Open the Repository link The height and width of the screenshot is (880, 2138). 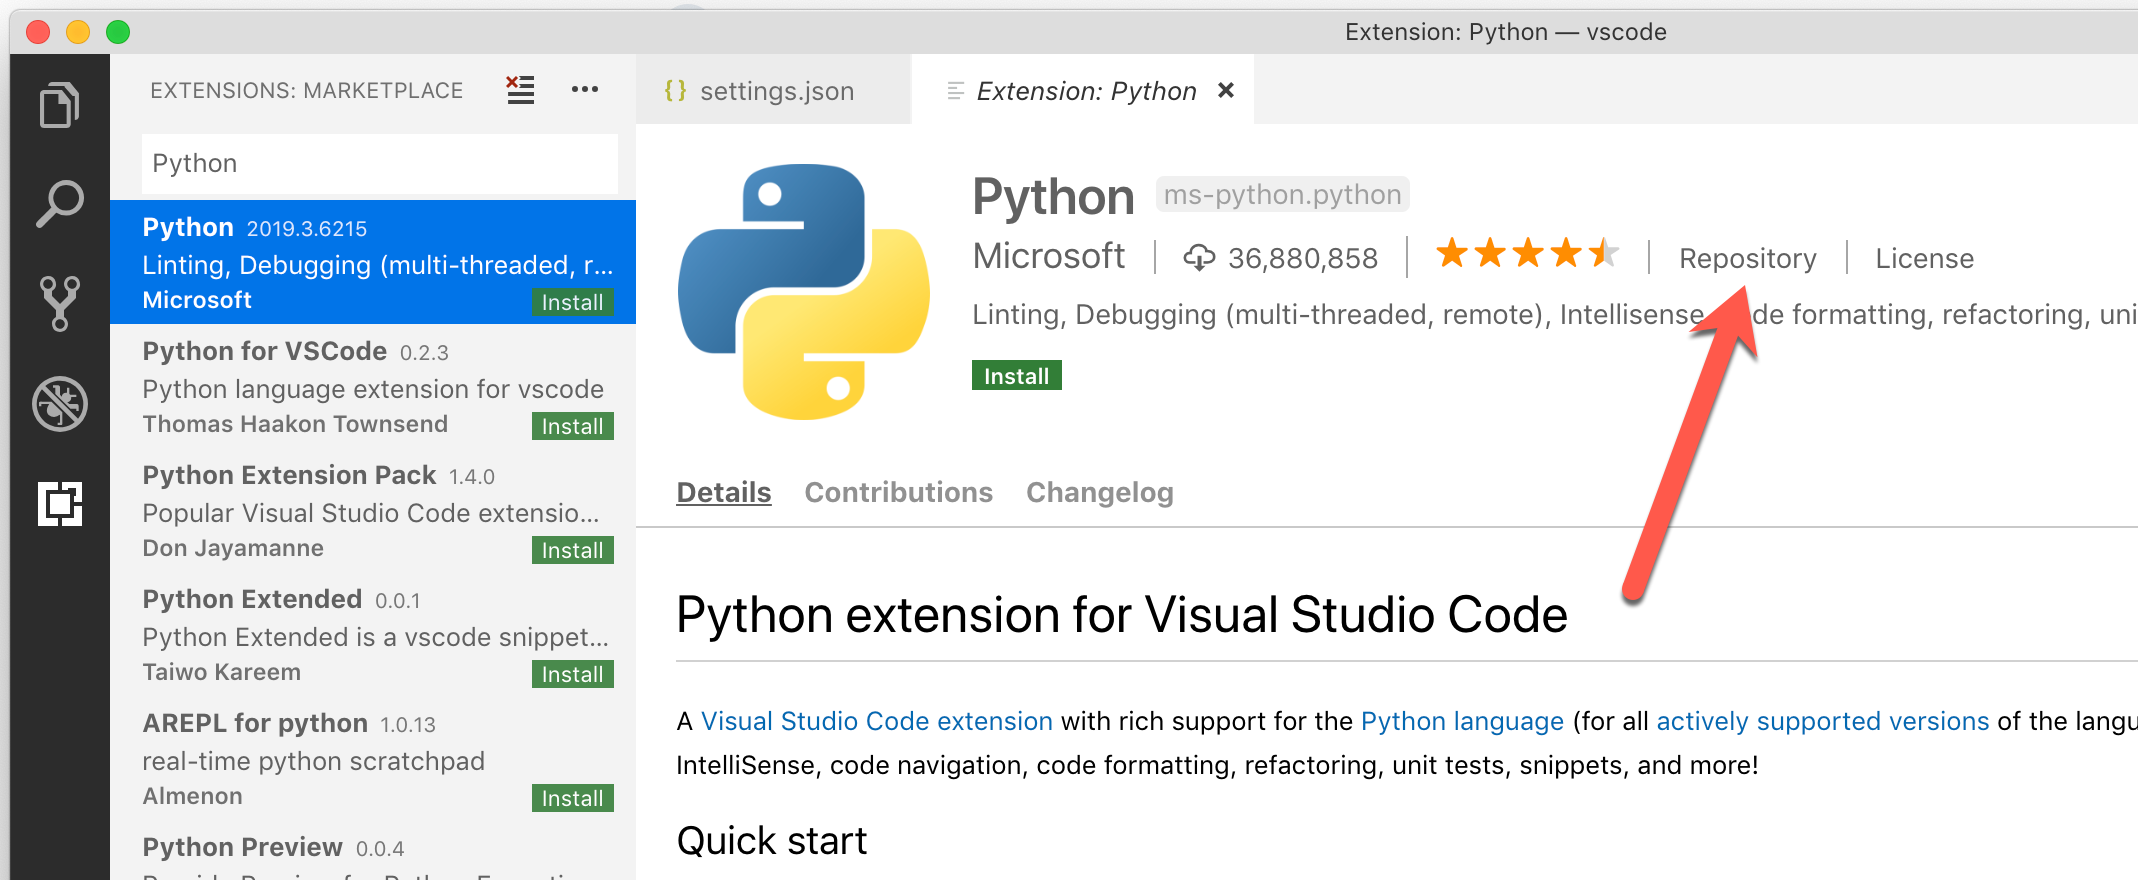pyautogui.click(x=1747, y=258)
